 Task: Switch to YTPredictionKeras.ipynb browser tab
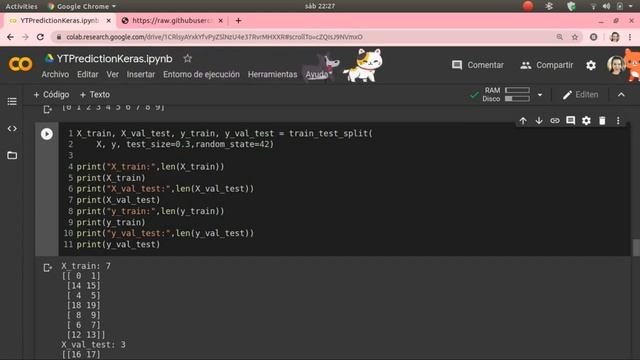pyautogui.click(x=59, y=20)
